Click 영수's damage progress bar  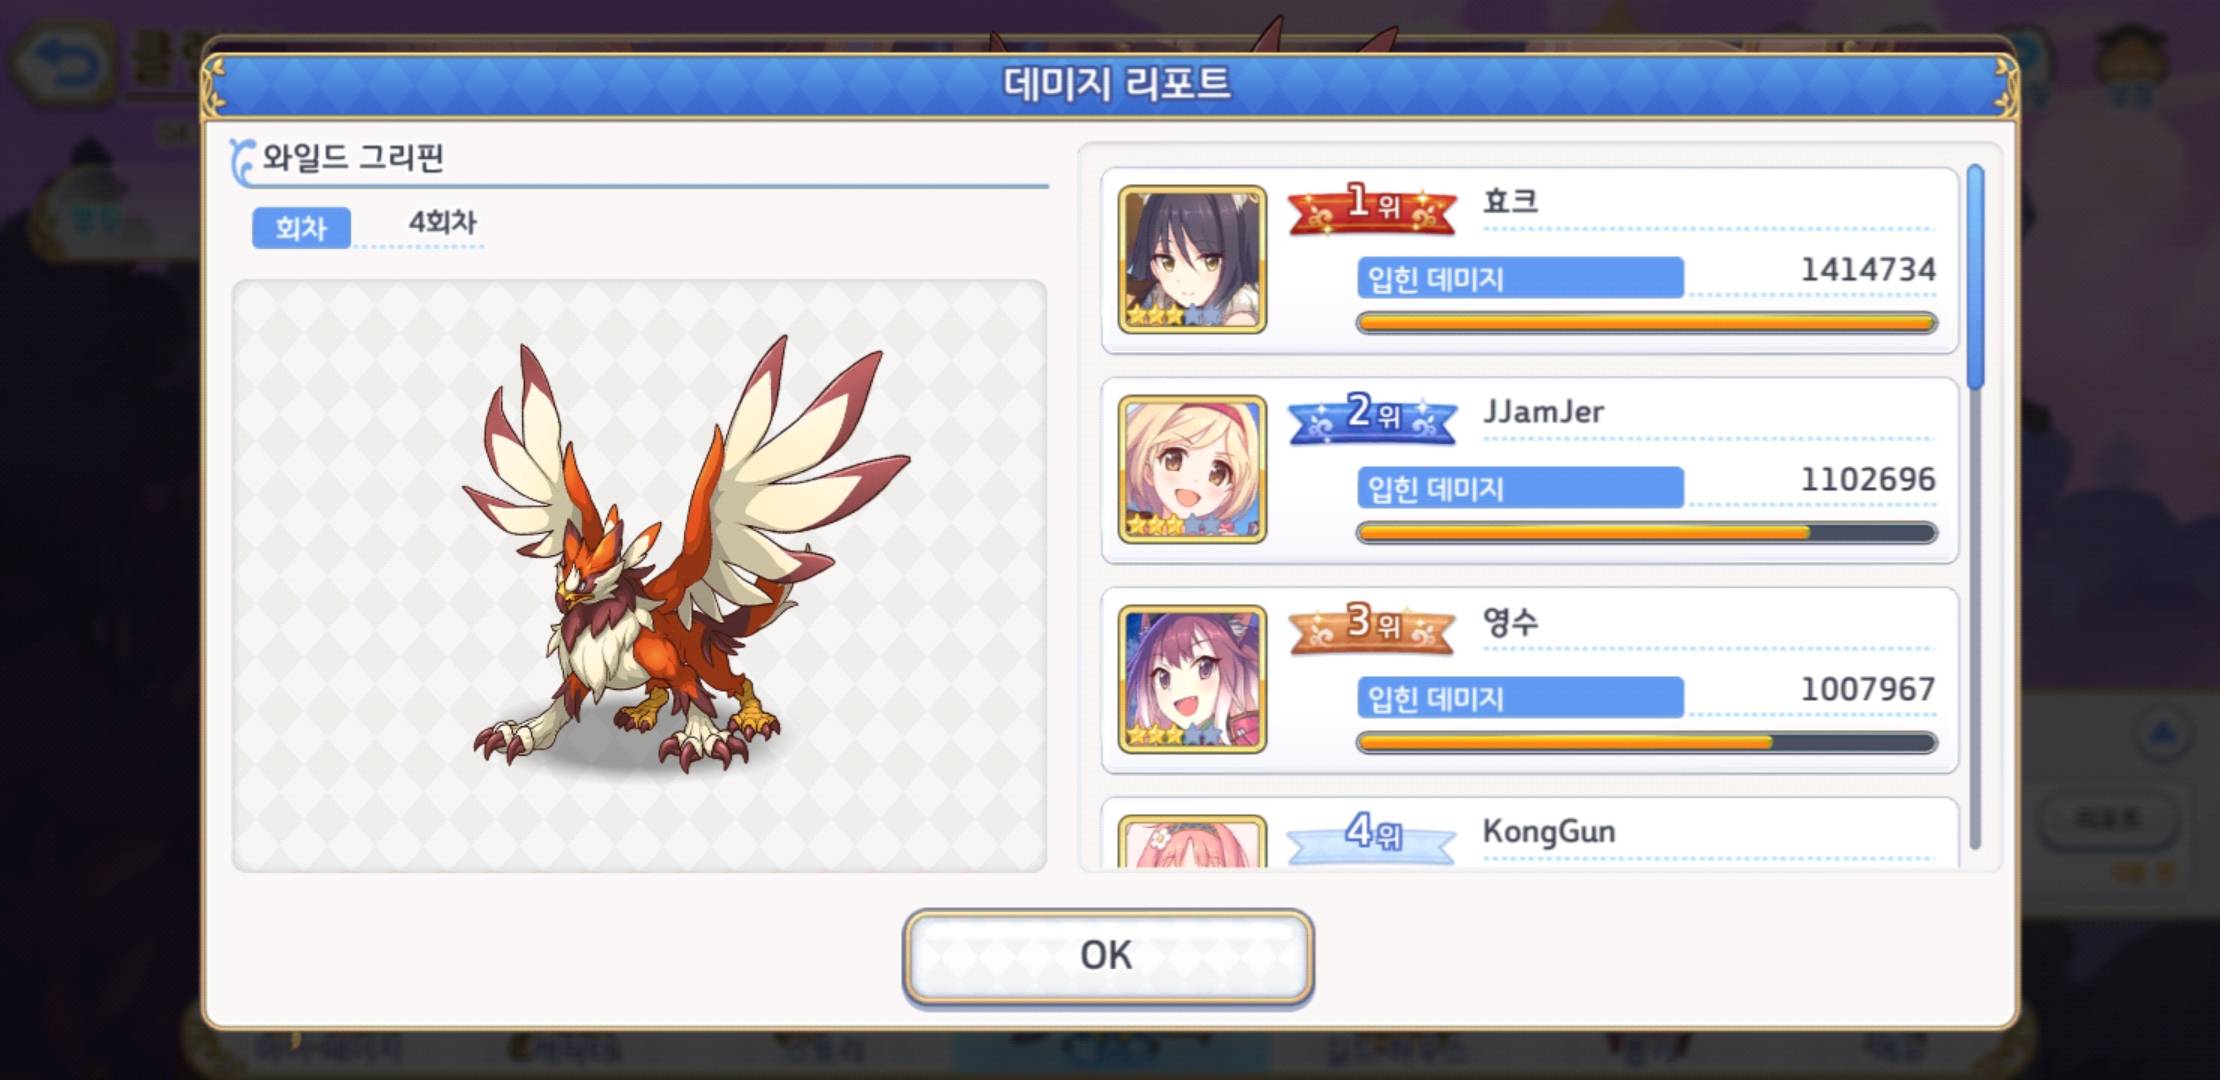1647,743
